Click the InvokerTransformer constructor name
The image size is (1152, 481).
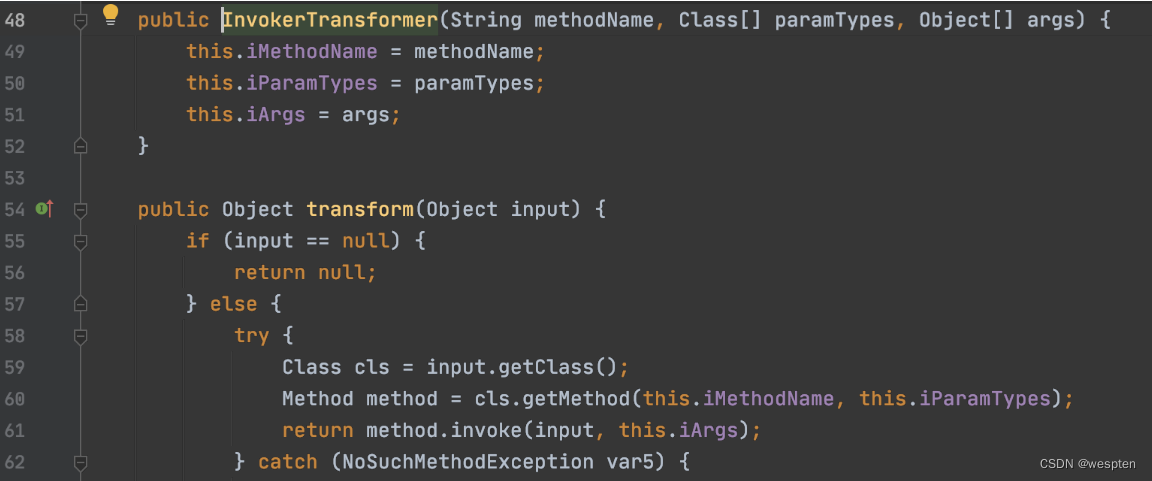tap(329, 20)
